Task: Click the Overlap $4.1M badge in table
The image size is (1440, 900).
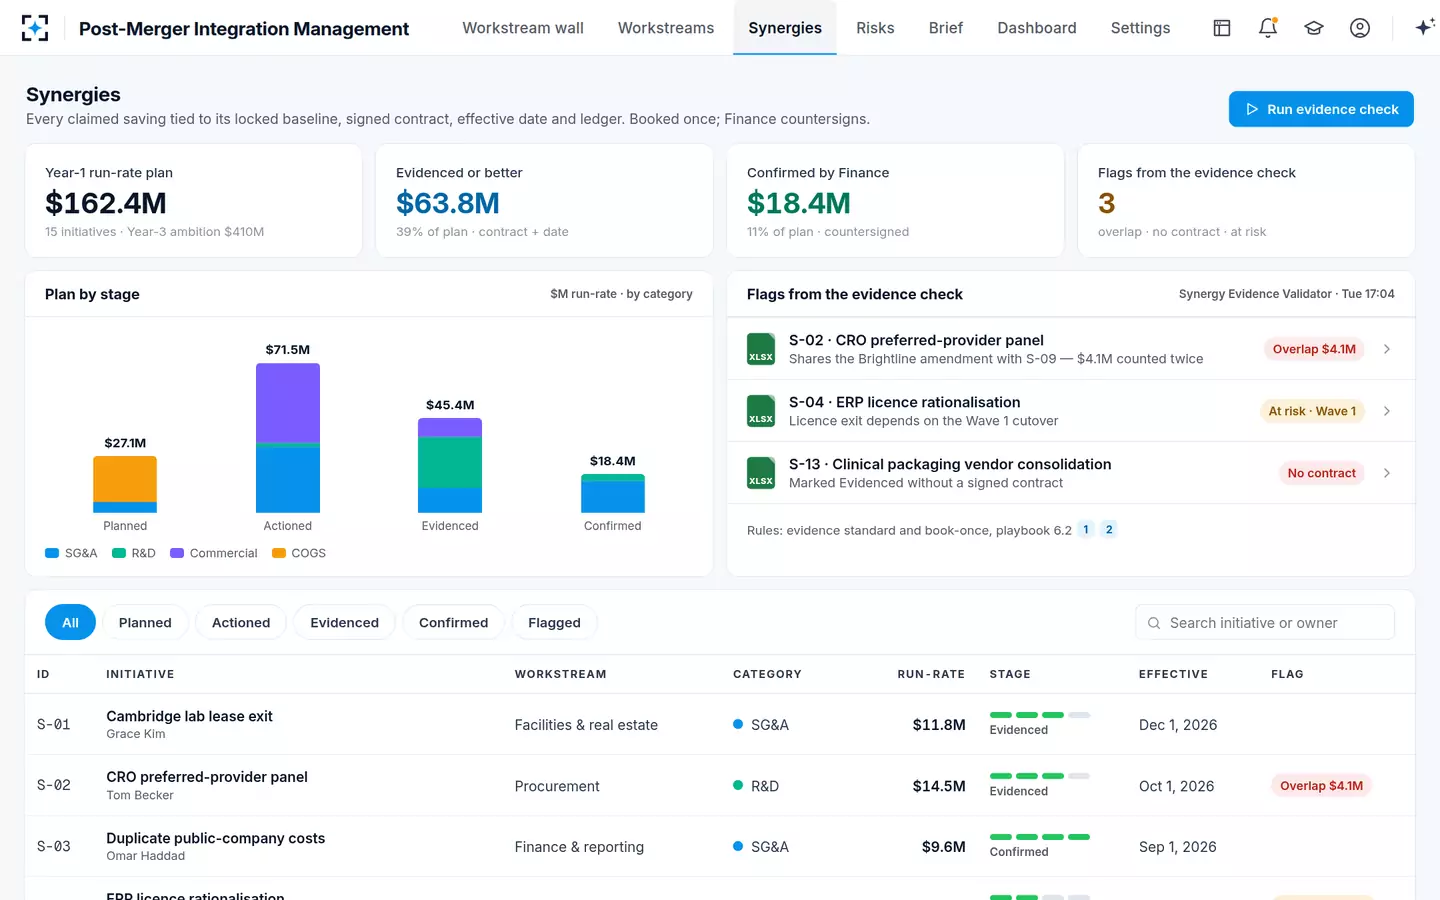Action: [x=1321, y=786]
